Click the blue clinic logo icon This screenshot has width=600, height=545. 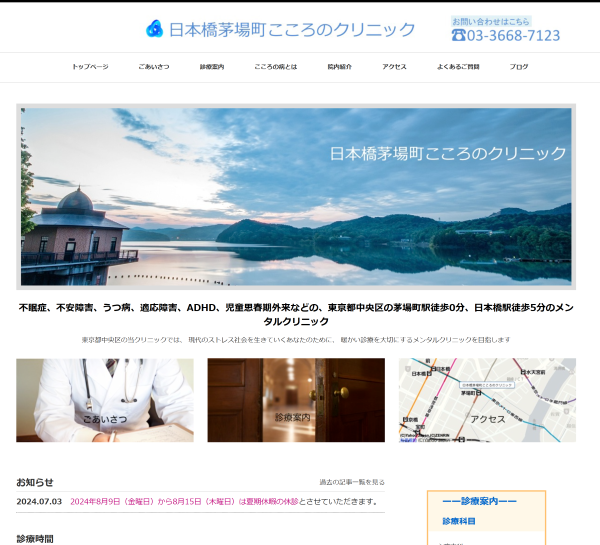(x=155, y=29)
